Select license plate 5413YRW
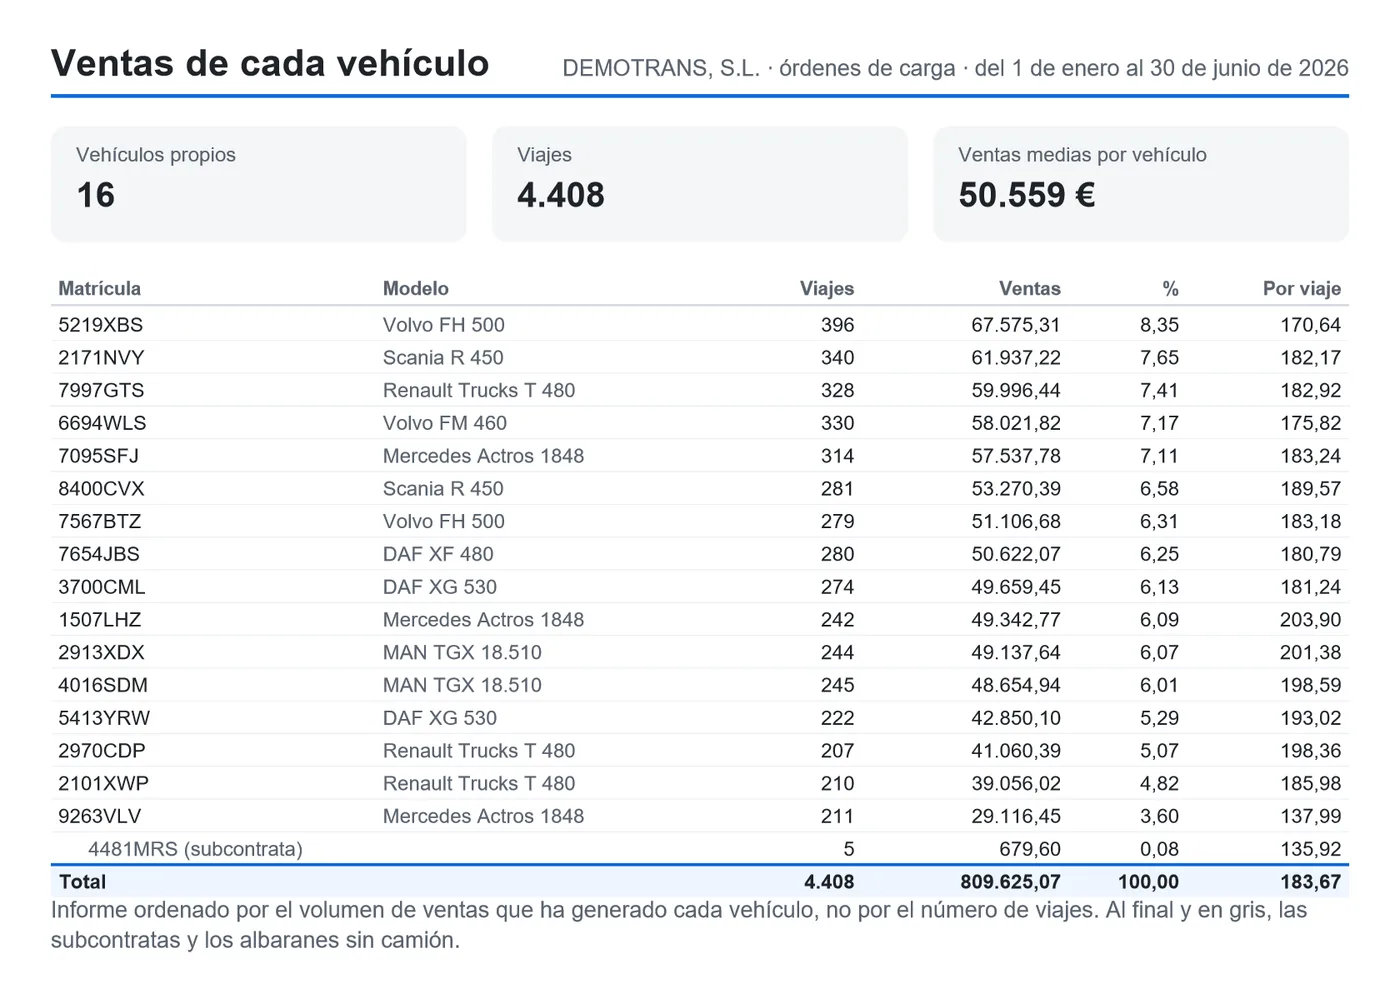 pos(104,718)
